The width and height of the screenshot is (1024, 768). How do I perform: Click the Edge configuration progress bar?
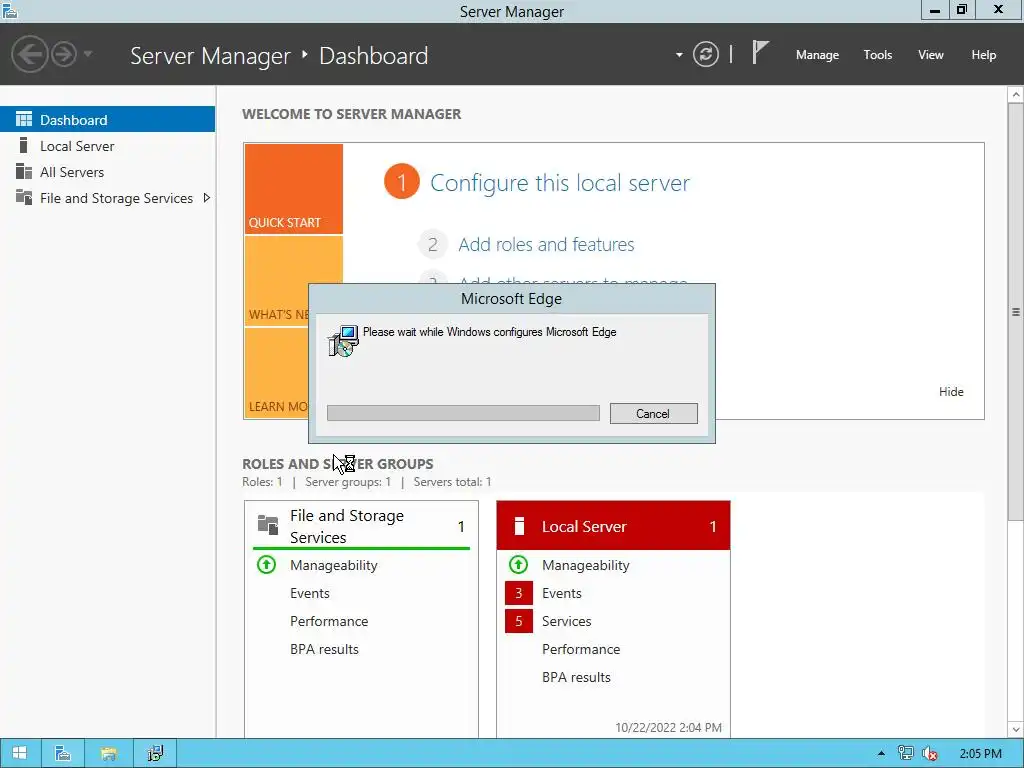pyautogui.click(x=463, y=413)
